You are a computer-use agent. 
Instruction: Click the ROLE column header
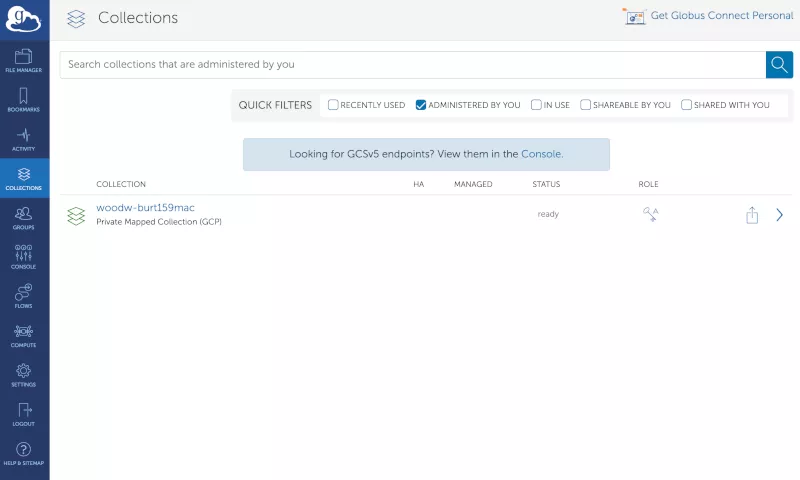tap(648, 184)
